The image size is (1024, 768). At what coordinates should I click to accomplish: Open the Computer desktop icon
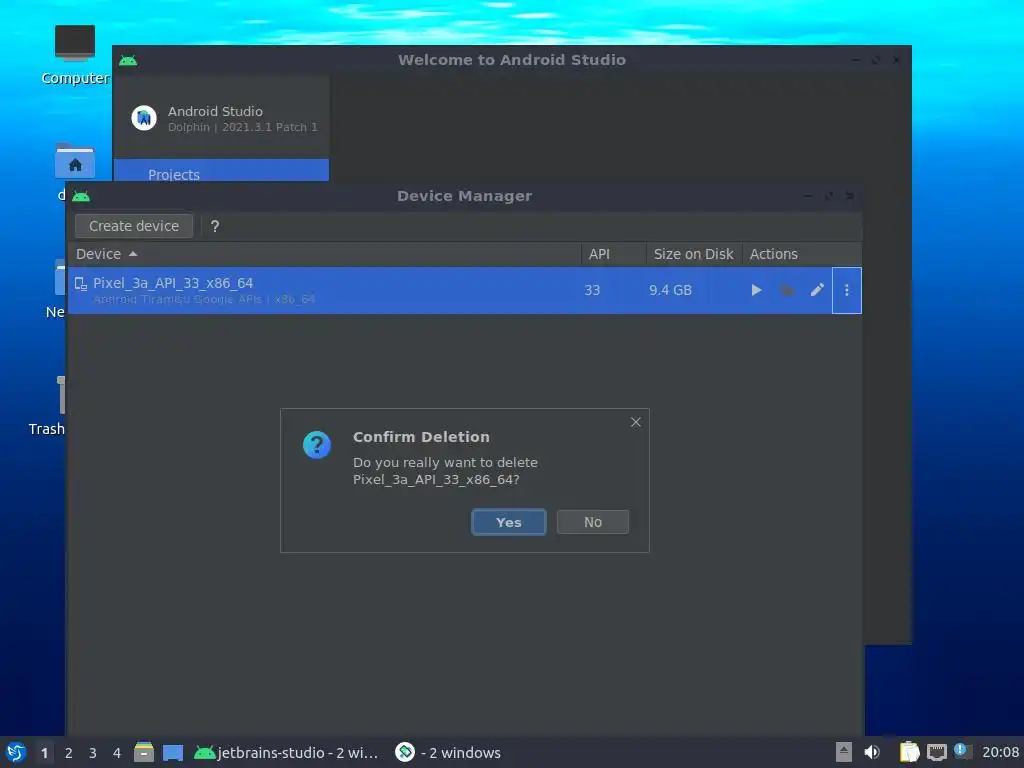pos(74,56)
